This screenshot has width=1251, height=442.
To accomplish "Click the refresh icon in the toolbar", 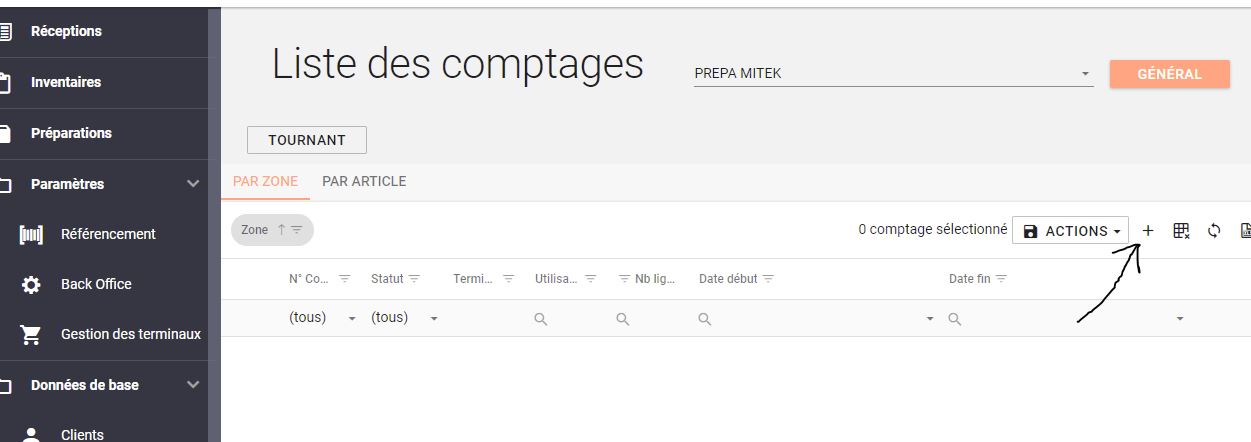I will click(1214, 231).
